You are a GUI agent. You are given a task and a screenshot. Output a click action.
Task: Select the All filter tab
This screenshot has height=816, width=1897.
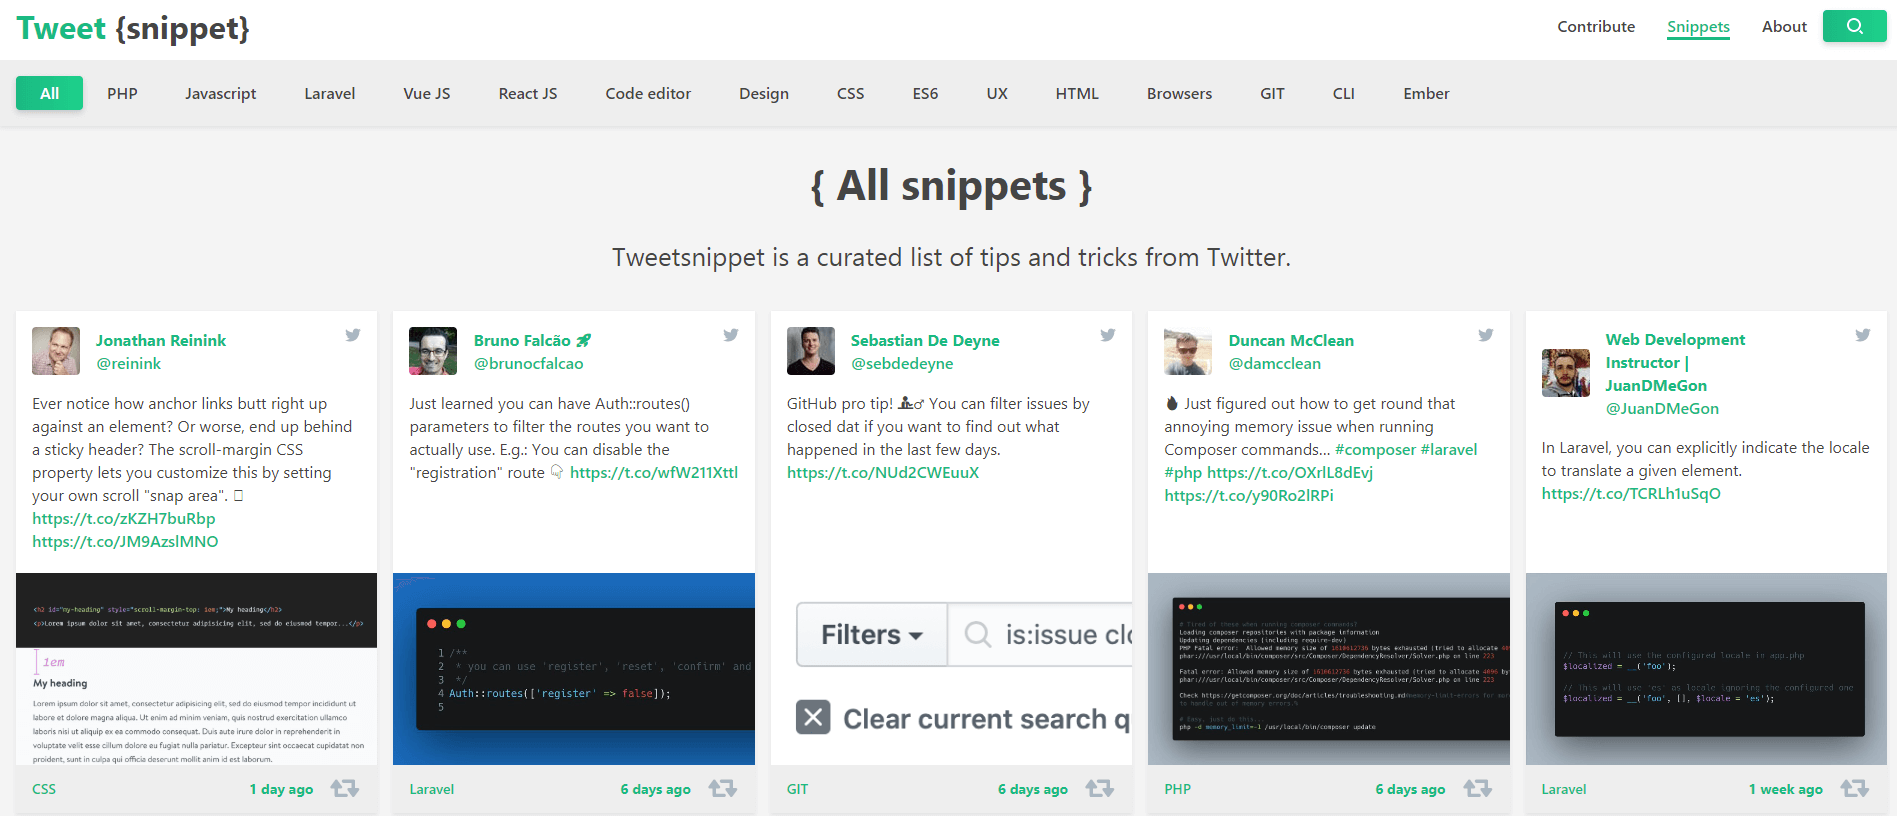tap(50, 93)
